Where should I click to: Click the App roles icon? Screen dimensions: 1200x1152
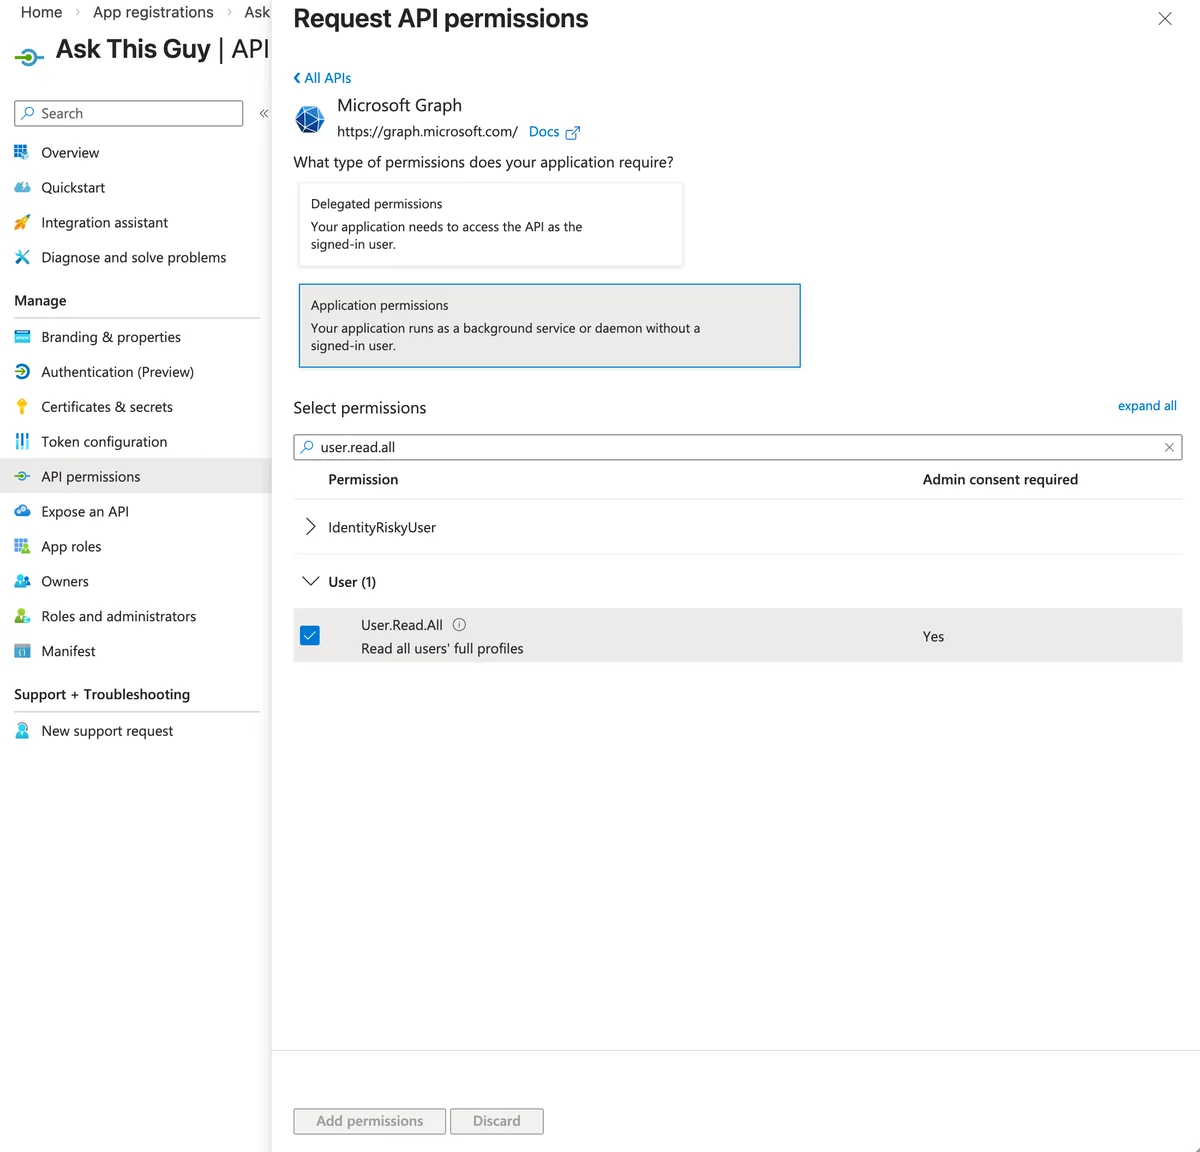(22, 546)
